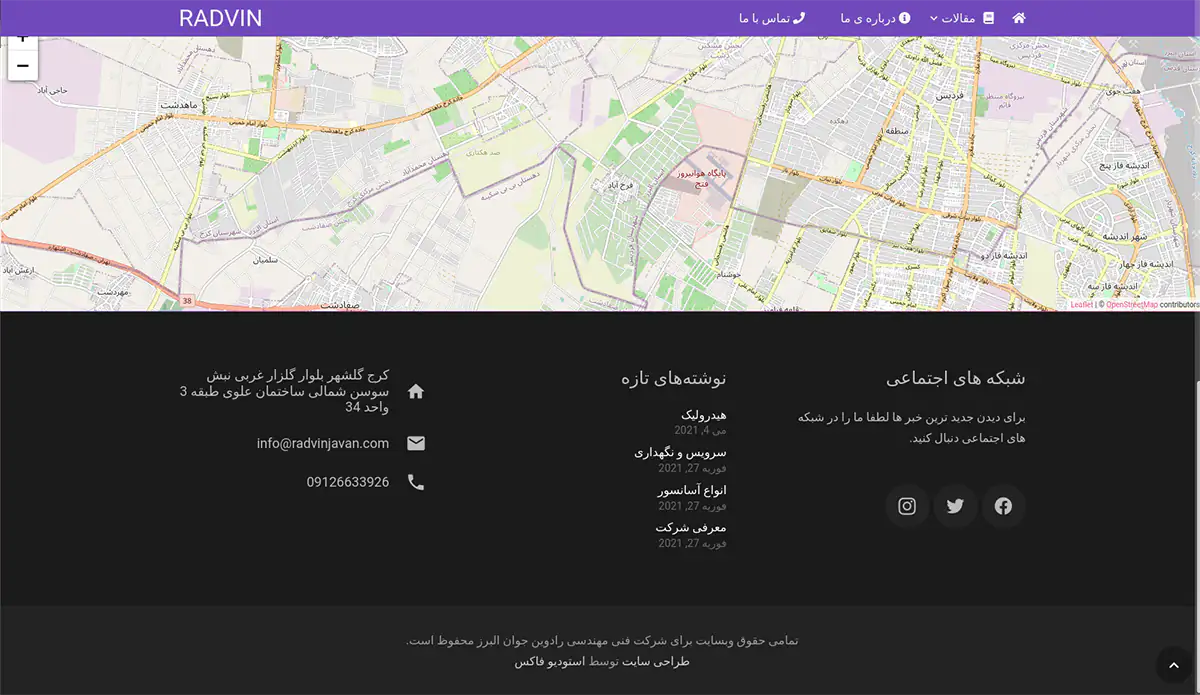Click the phone icon next to 09126633926
This screenshot has height=695, width=1200.
point(416,481)
